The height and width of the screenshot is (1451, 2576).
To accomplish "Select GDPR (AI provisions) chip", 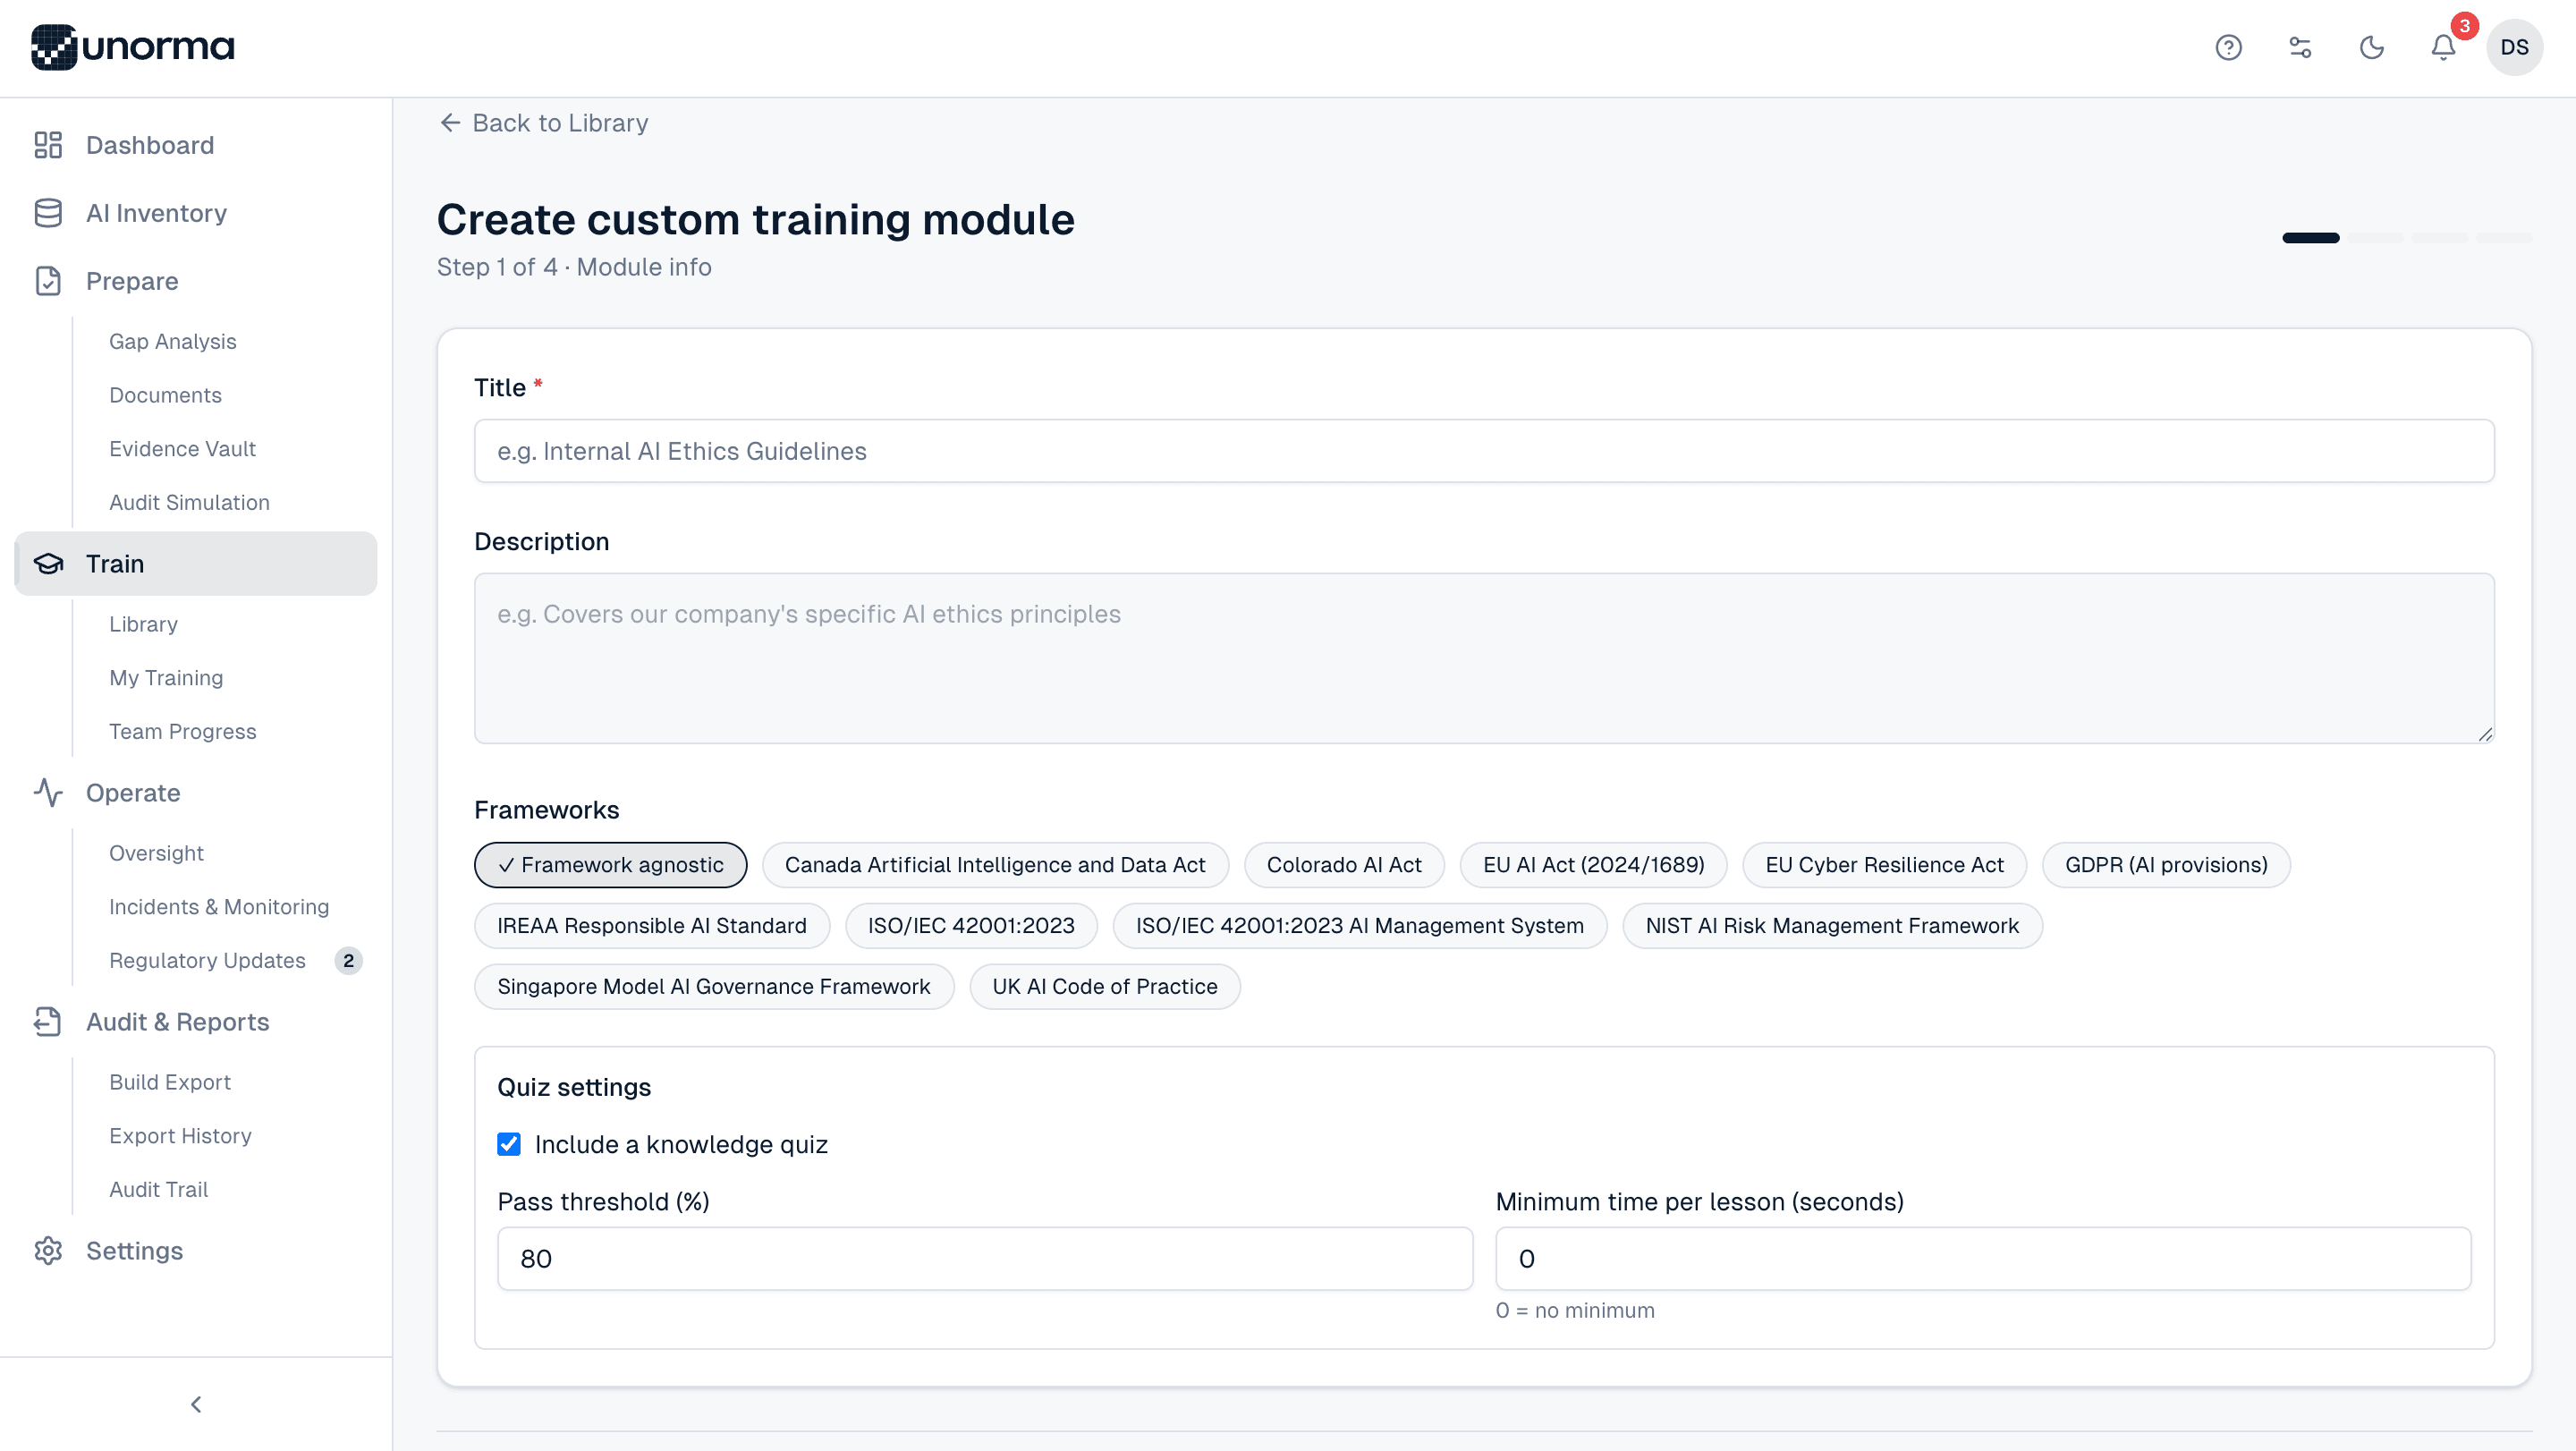I will click(2166, 865).
